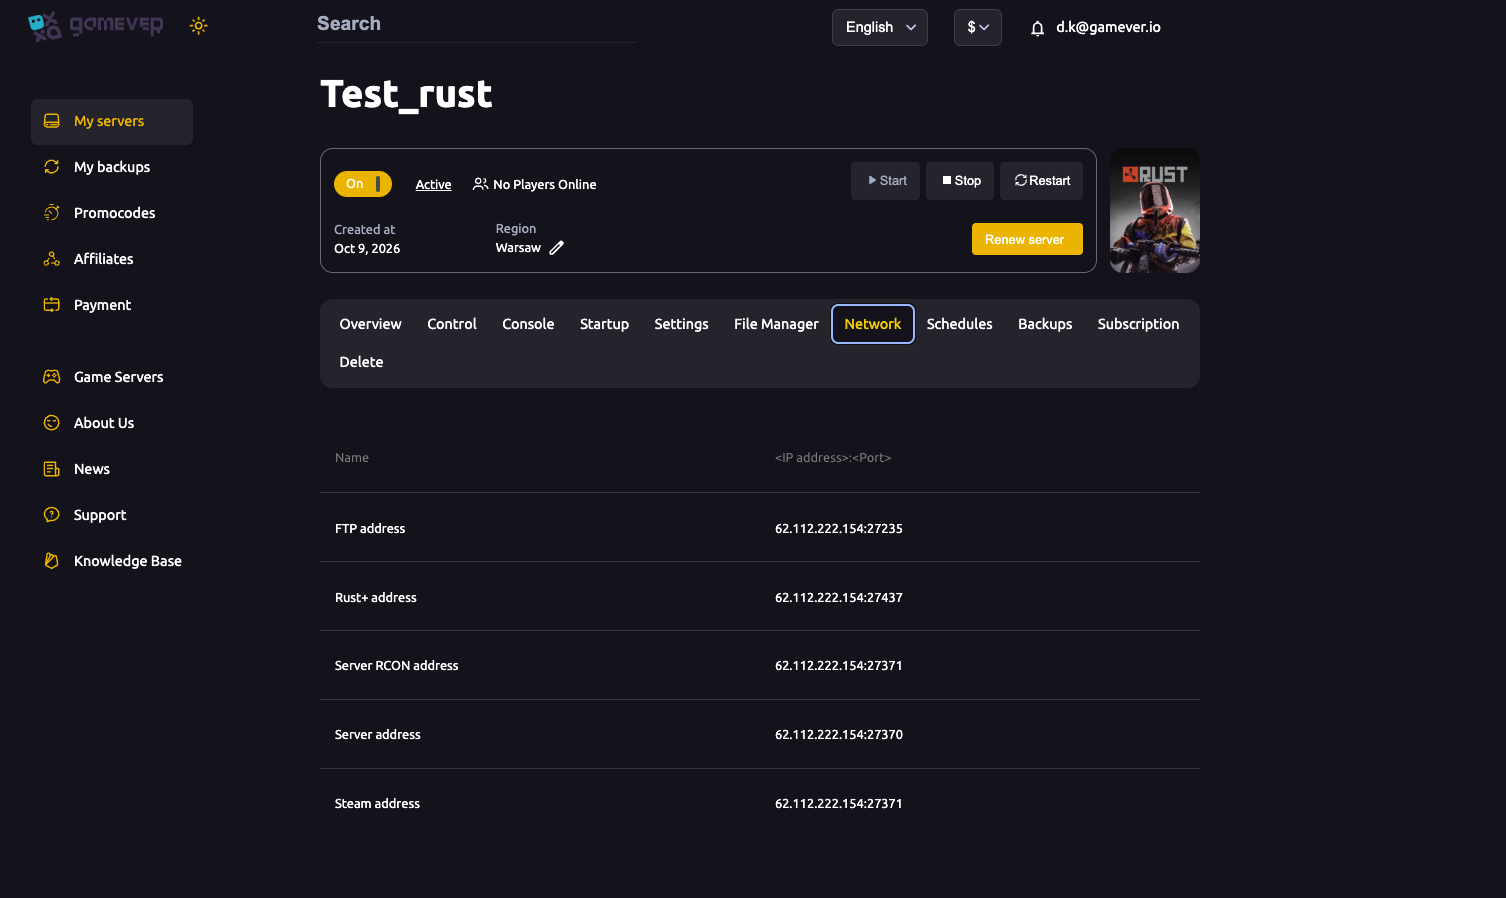Click the Search input field
This screenshot has width=1506, height=898.
476,24
